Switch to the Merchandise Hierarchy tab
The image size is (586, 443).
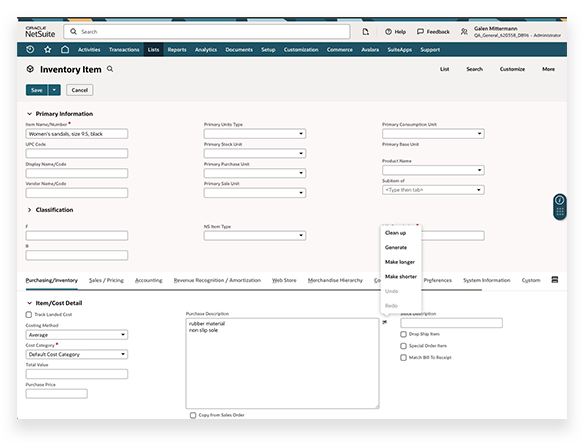point(335,280)
